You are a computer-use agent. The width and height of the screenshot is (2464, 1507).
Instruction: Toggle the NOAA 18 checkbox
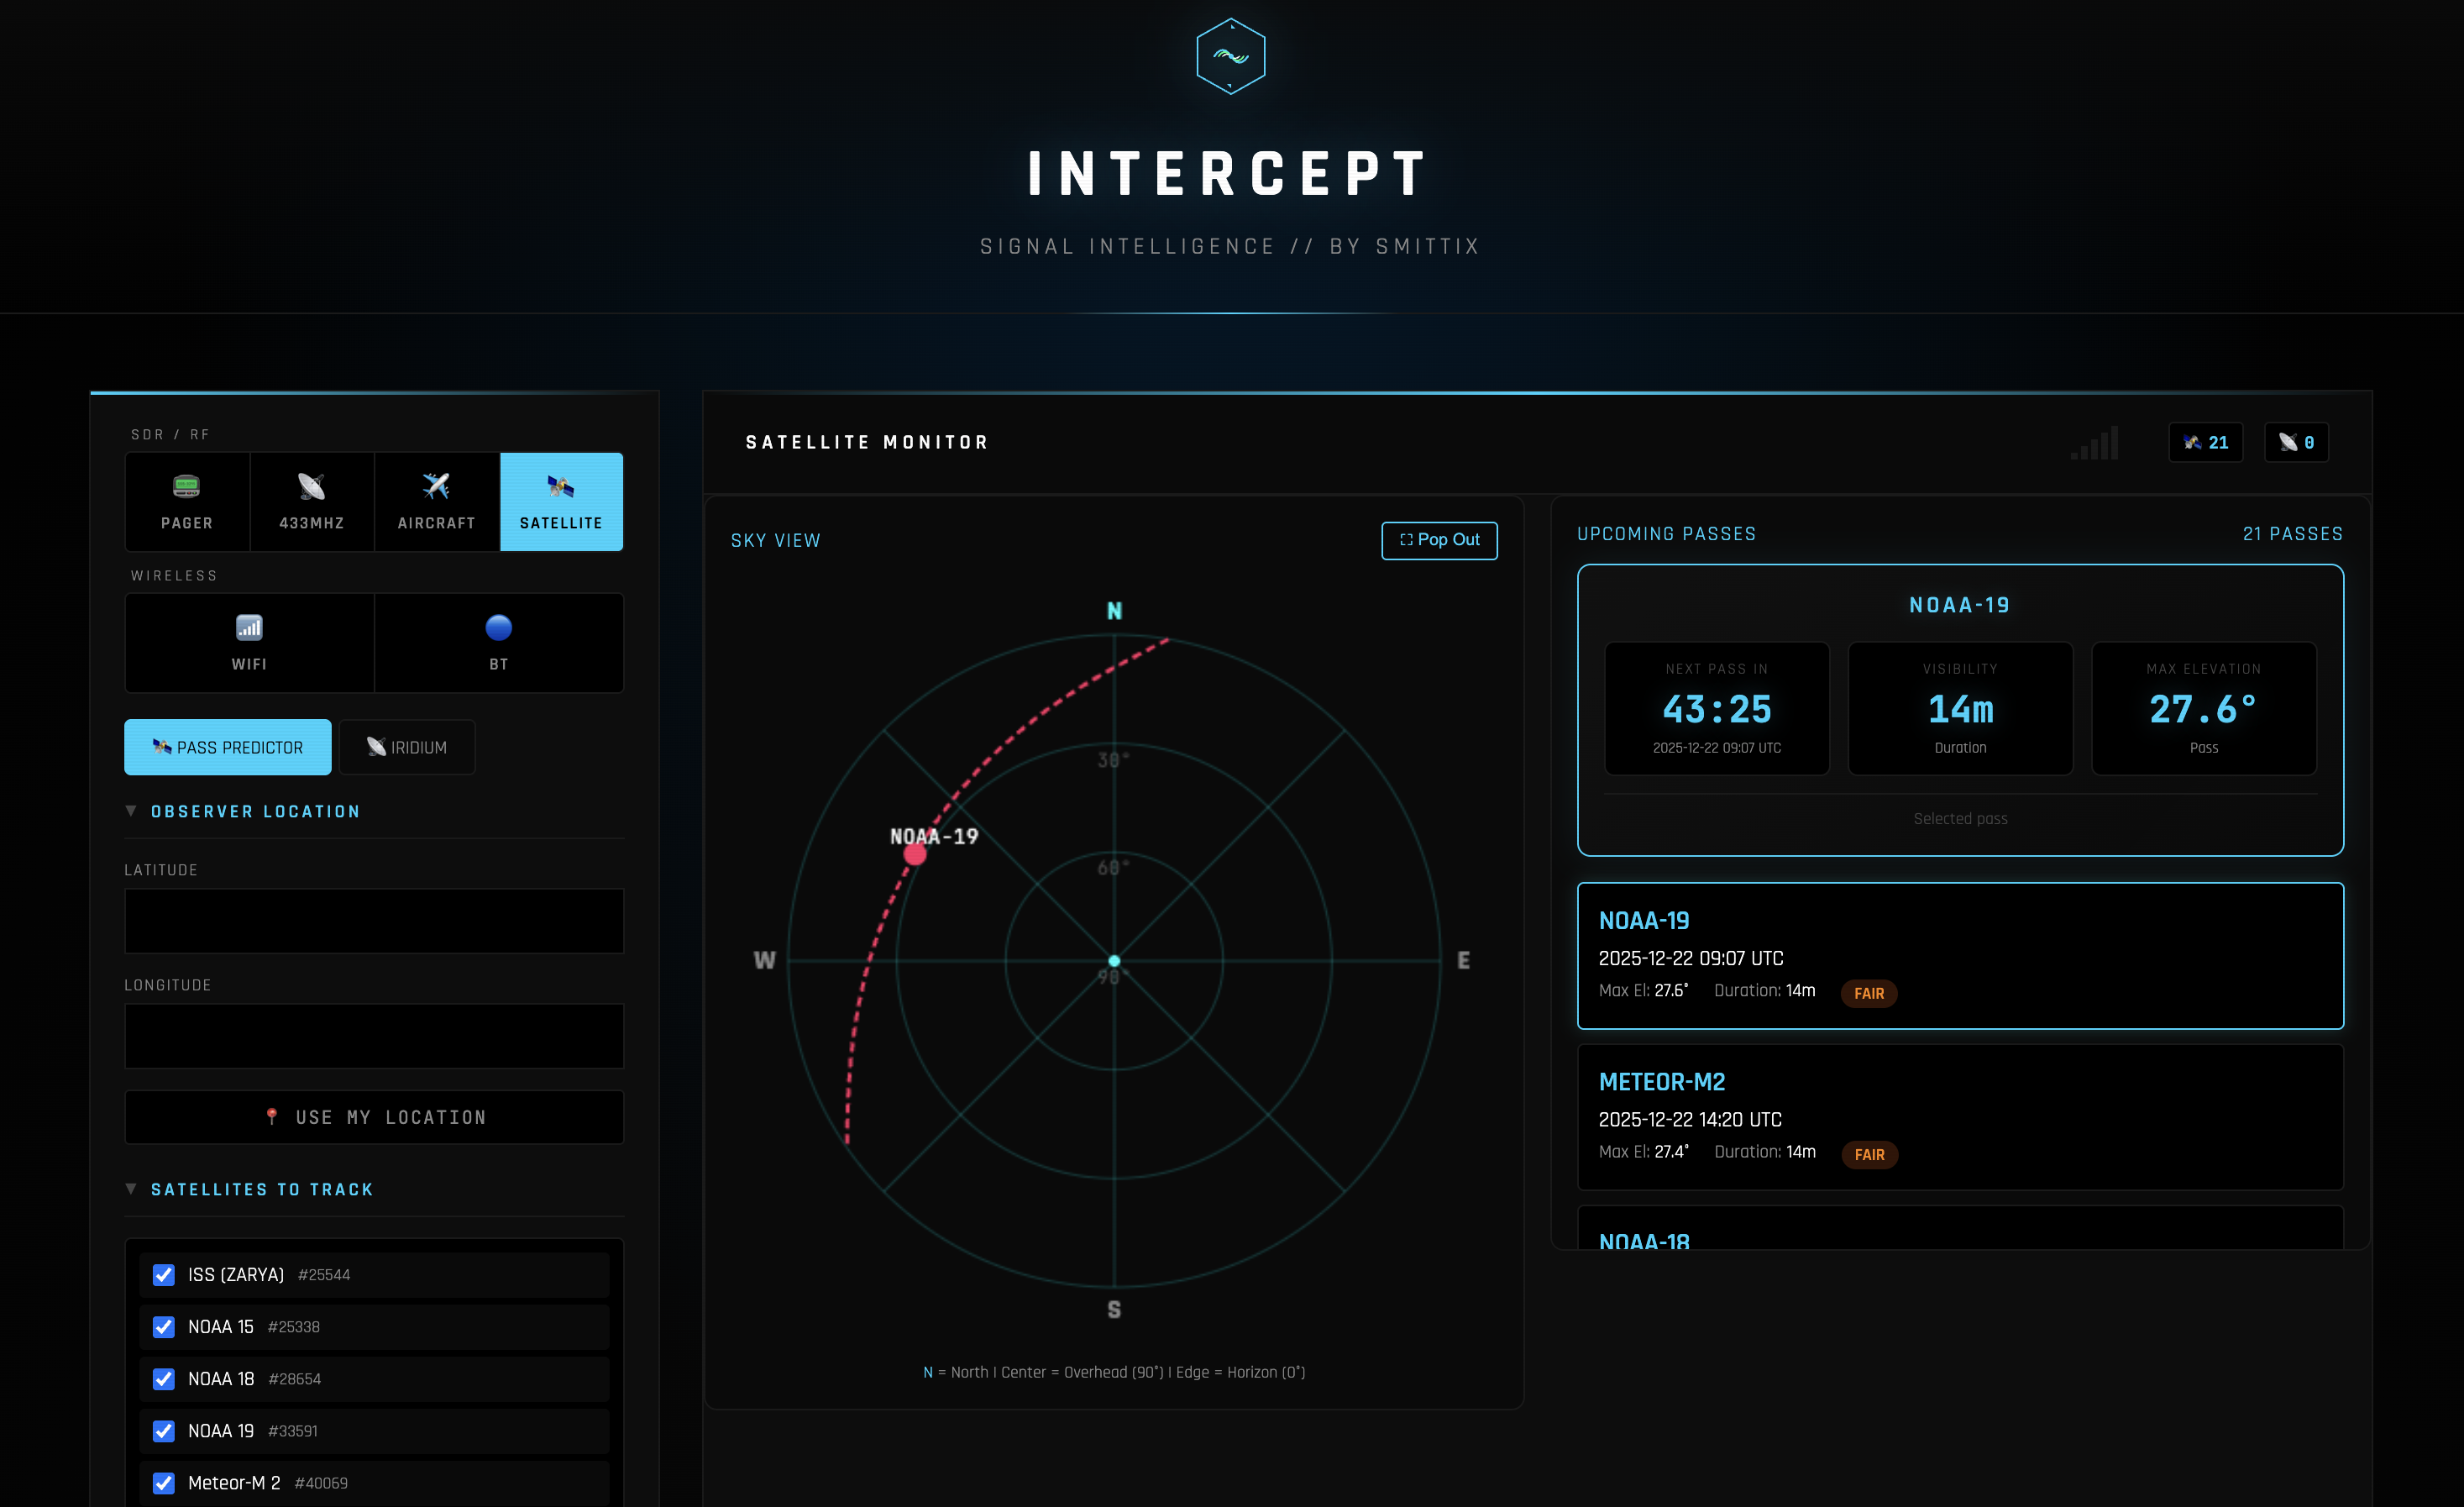coord(164,1378)
